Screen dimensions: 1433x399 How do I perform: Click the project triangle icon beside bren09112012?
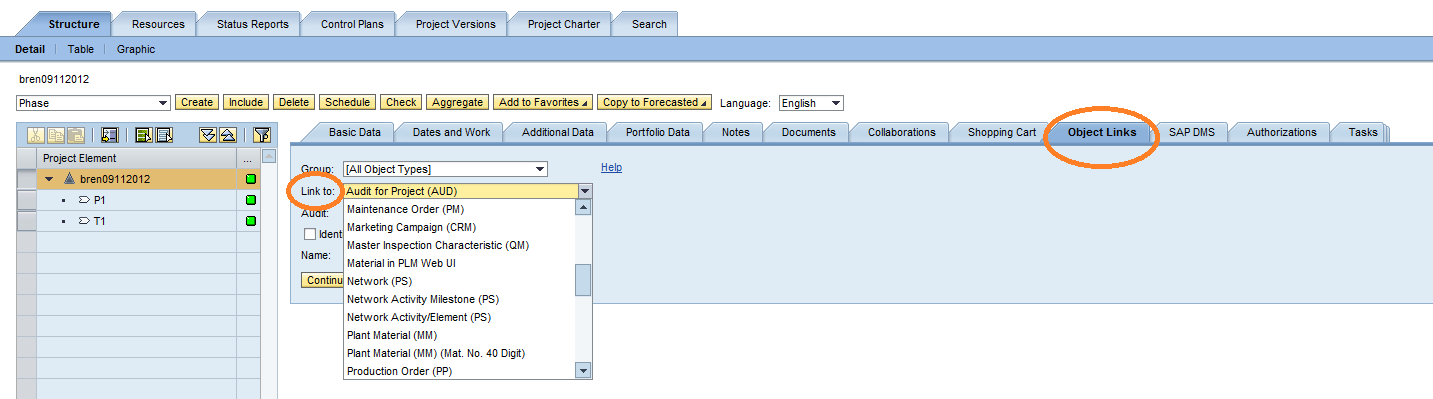coord(69,179)
